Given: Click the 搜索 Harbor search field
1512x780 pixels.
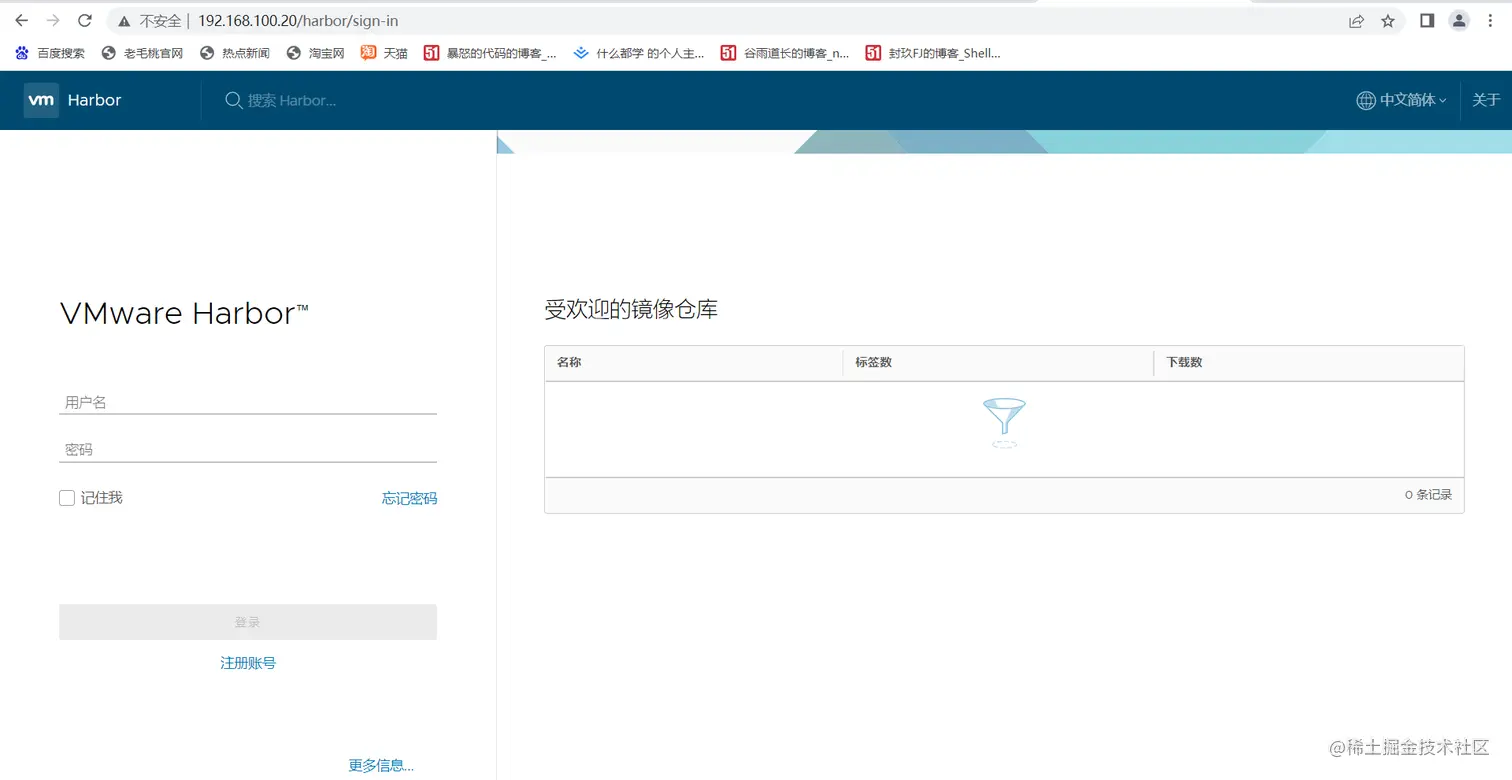Looking at the screenshot, I should click(x=292, y=100).
